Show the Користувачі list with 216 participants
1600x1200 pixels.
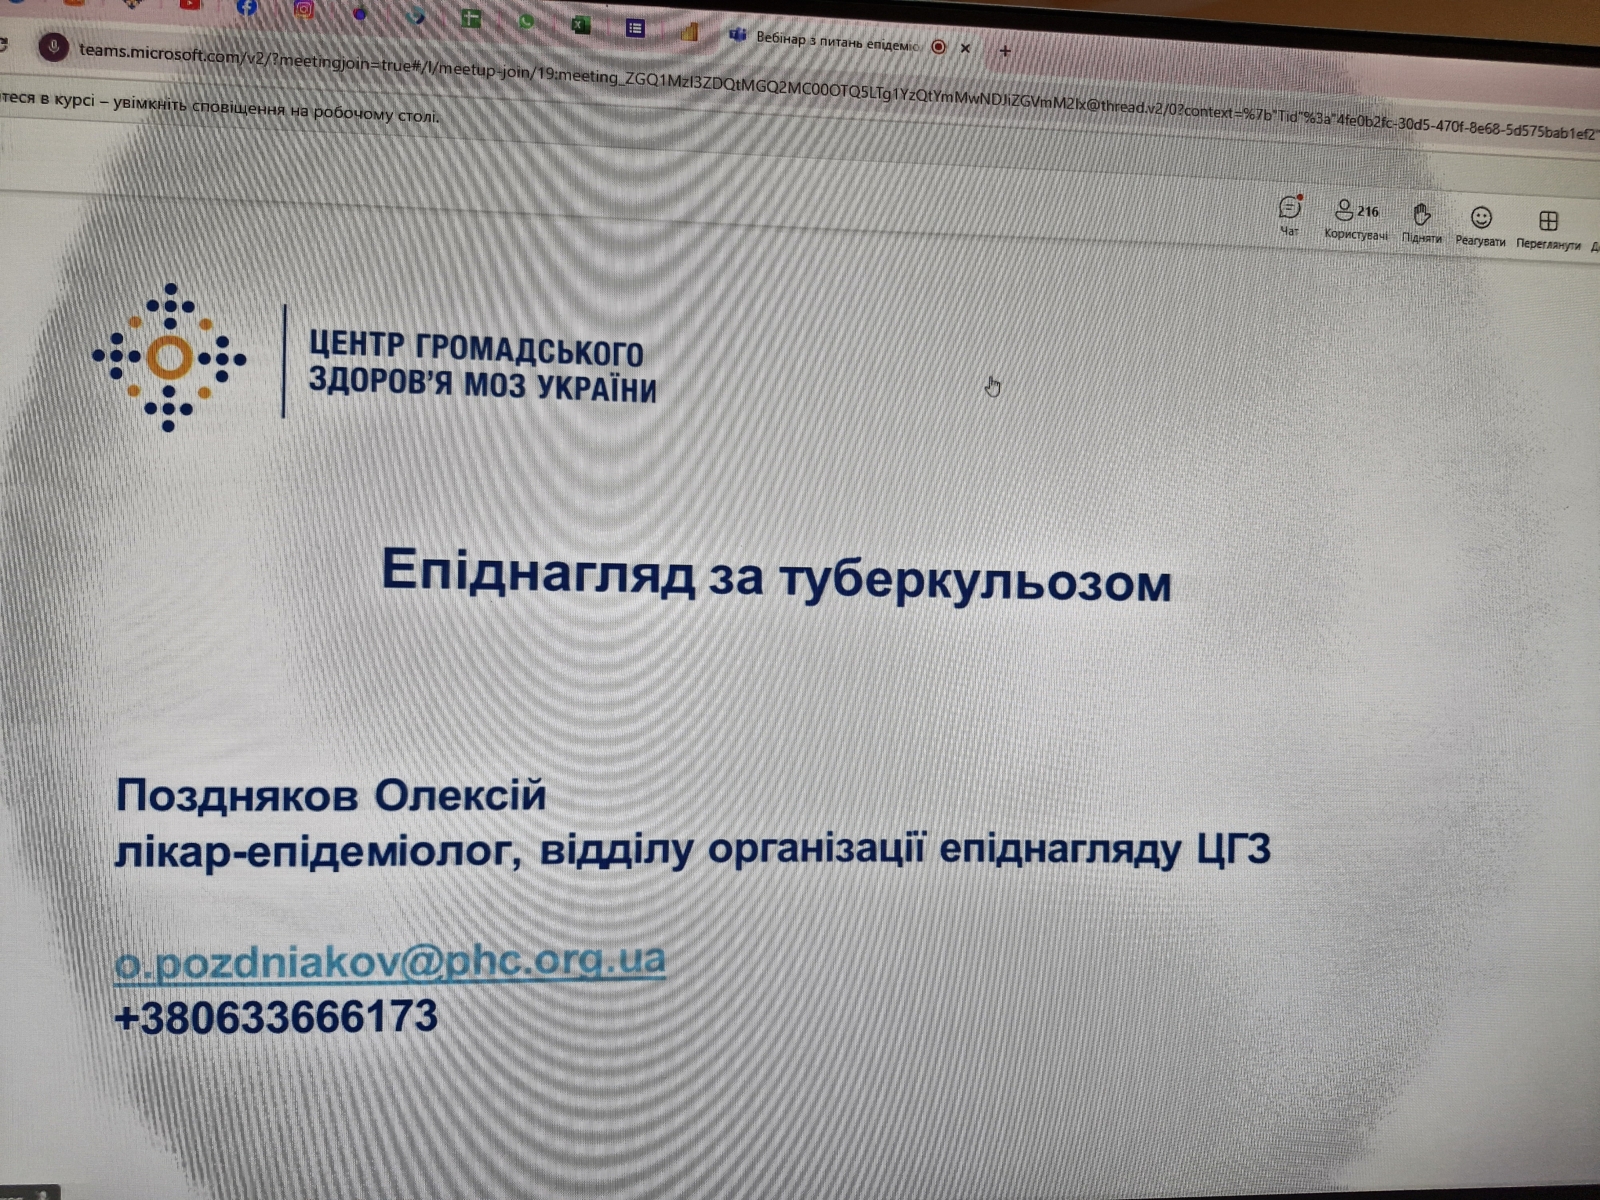click(x=1355, y=217)
